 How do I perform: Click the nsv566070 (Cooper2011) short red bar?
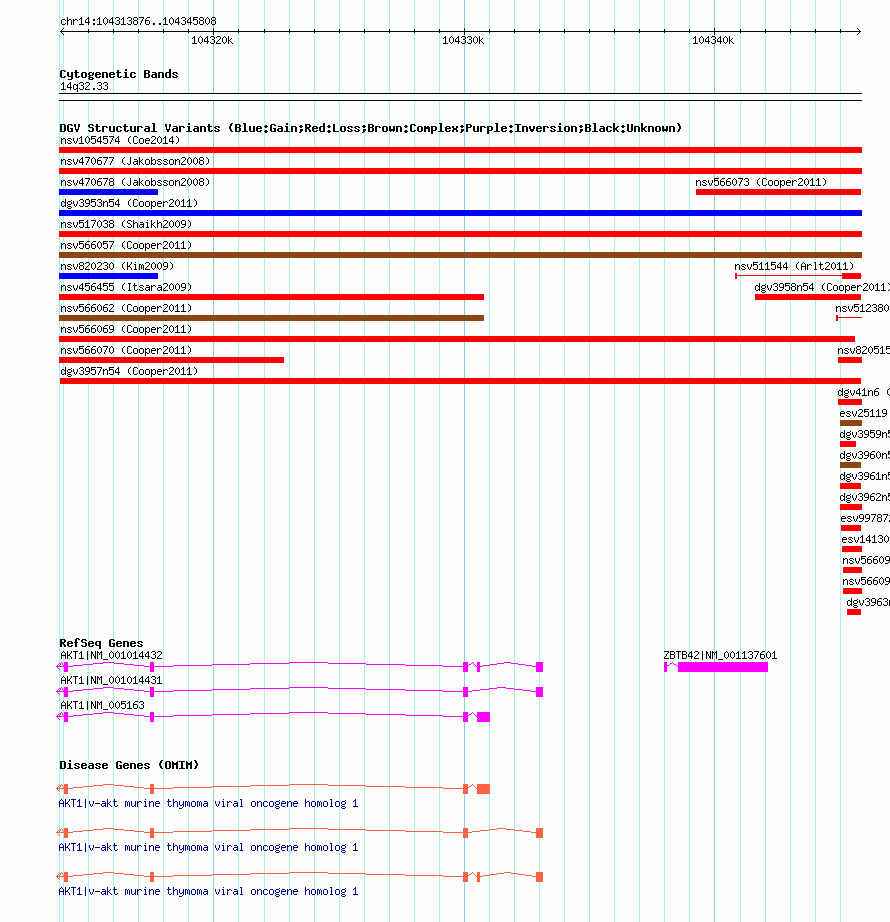(172, 360)
